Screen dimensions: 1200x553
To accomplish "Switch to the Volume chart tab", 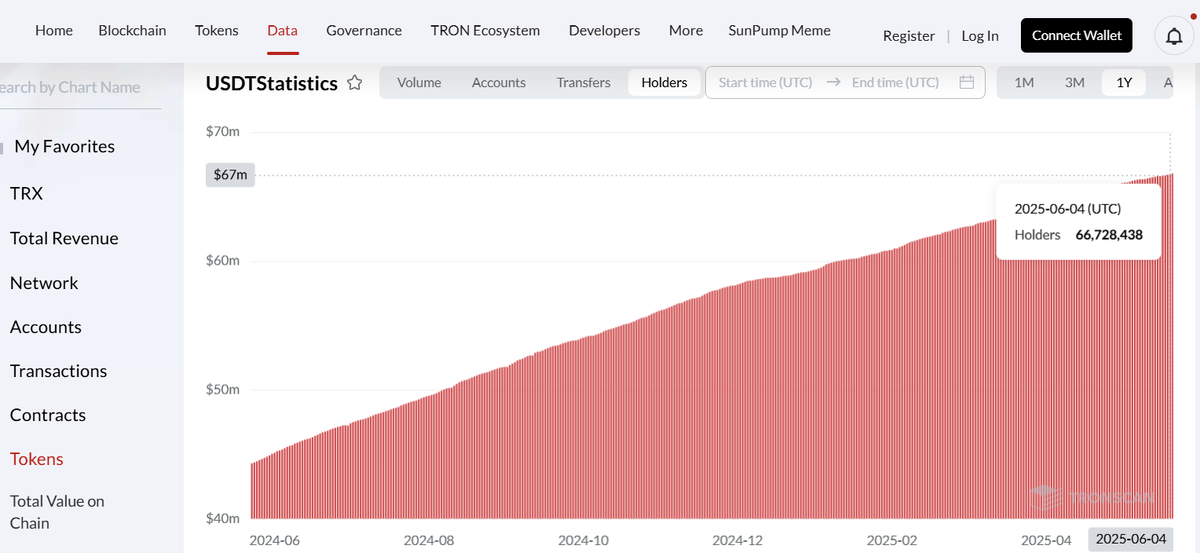I will (x=419, y=82).
